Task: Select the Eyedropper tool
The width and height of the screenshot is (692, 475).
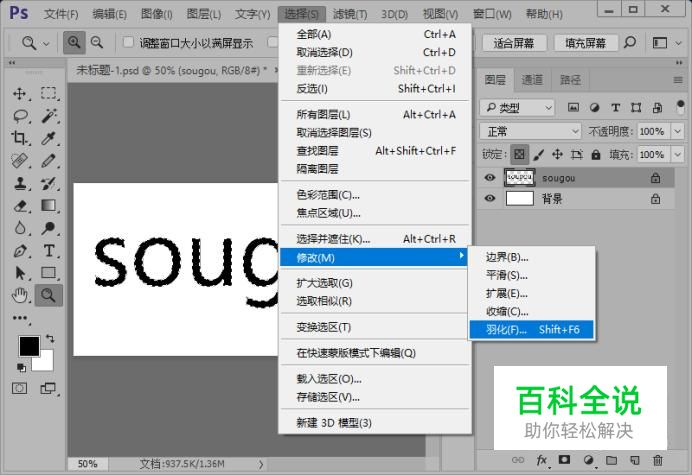Action: pos(49,138)
